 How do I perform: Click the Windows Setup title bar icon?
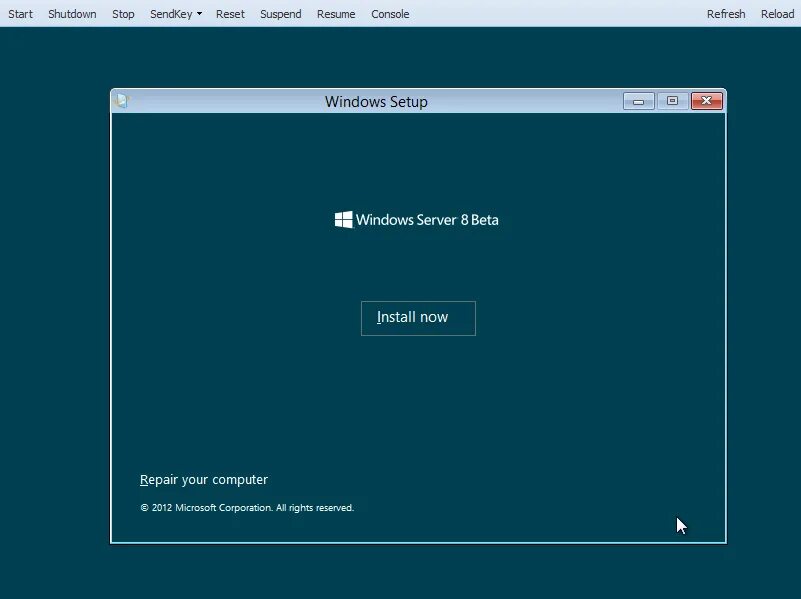click(x=122, y=101)
